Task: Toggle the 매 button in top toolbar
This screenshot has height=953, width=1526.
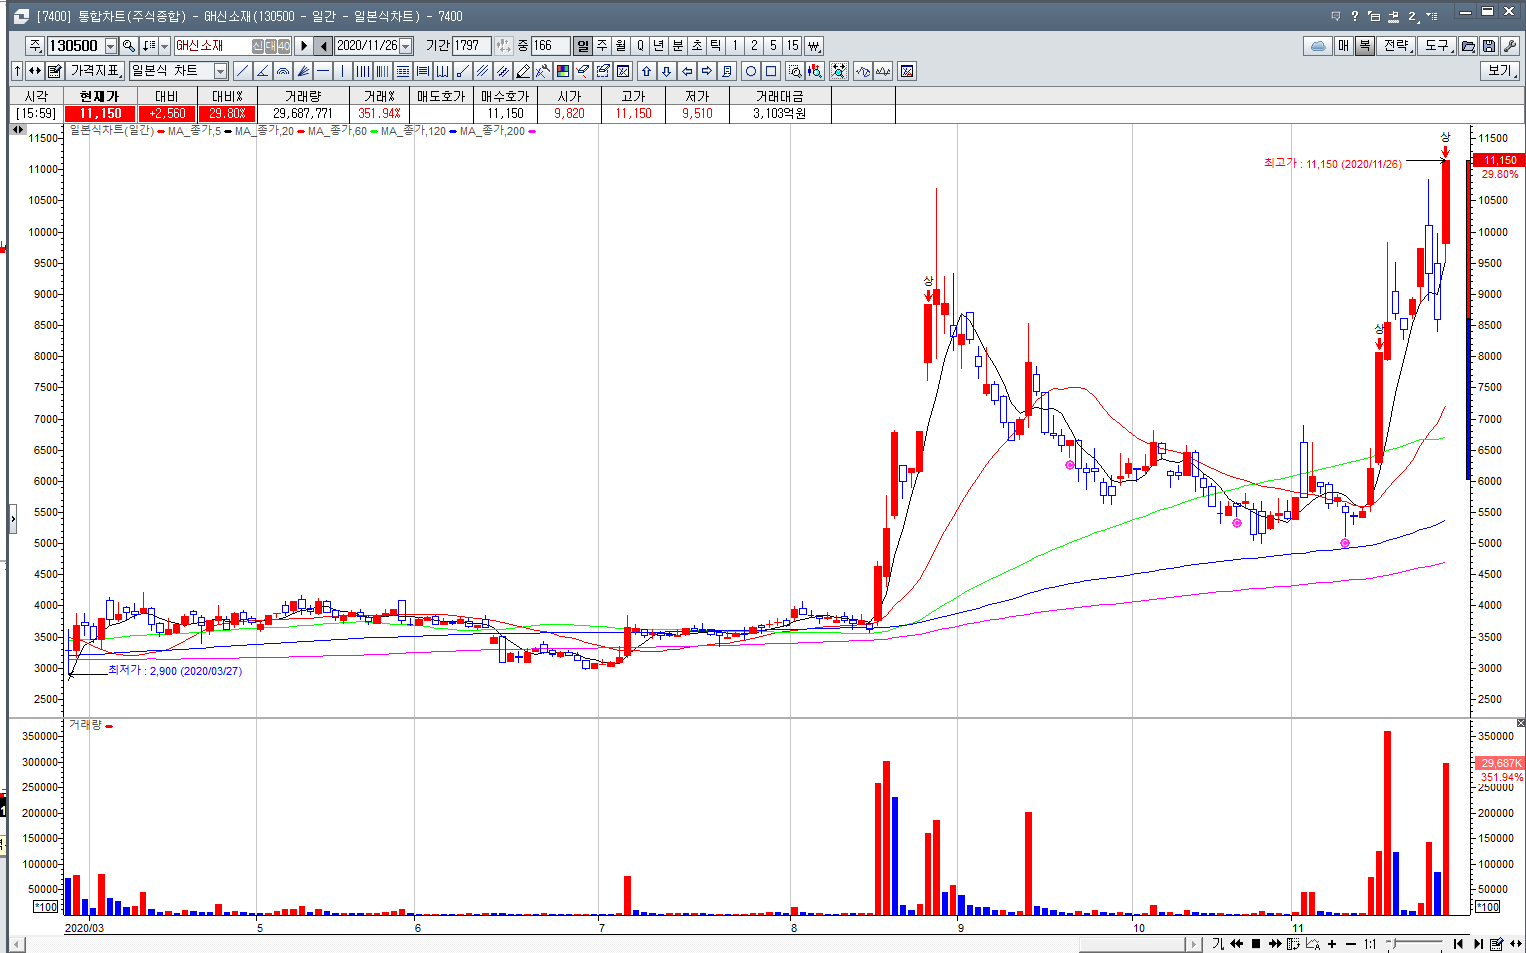Action: tap(1343, 46)
